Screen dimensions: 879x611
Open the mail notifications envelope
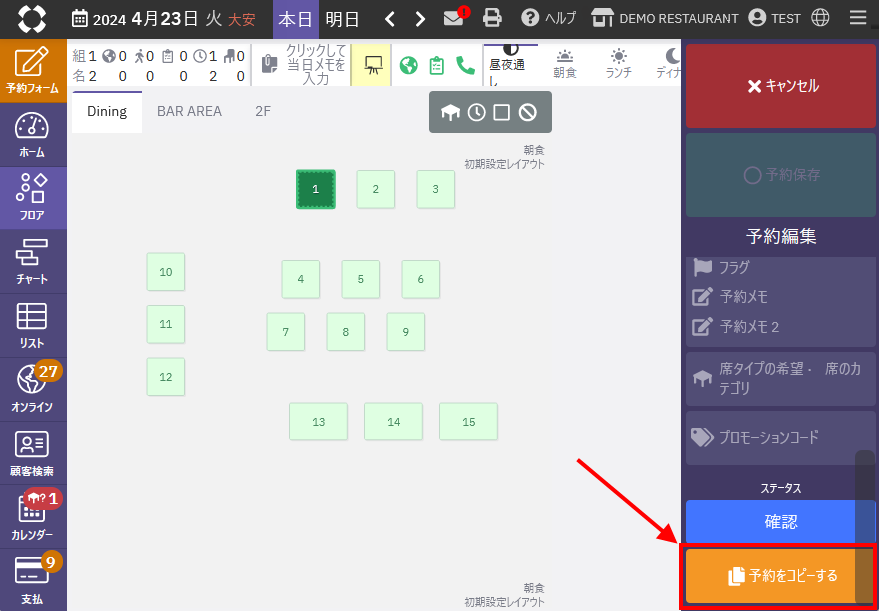pos(456,18)
